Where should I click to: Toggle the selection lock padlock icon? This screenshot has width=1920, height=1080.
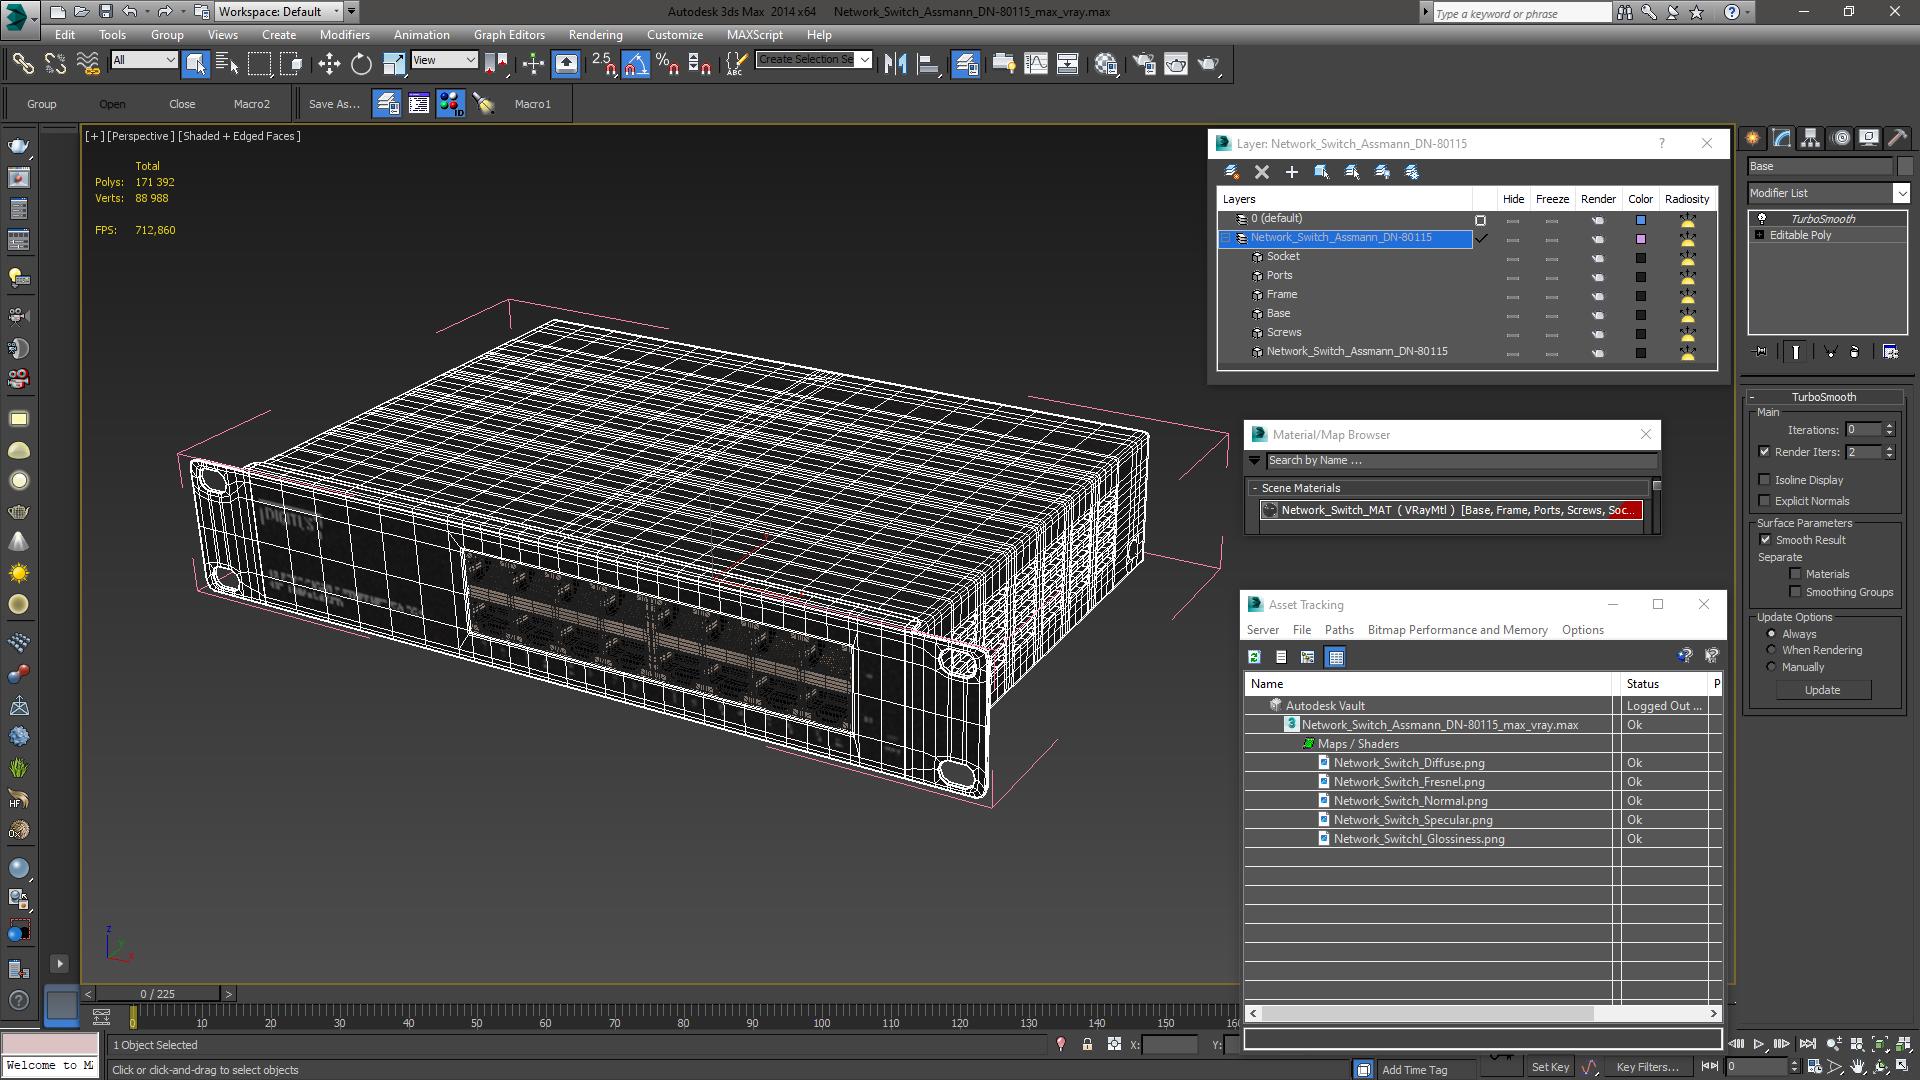[1087, 1044]
